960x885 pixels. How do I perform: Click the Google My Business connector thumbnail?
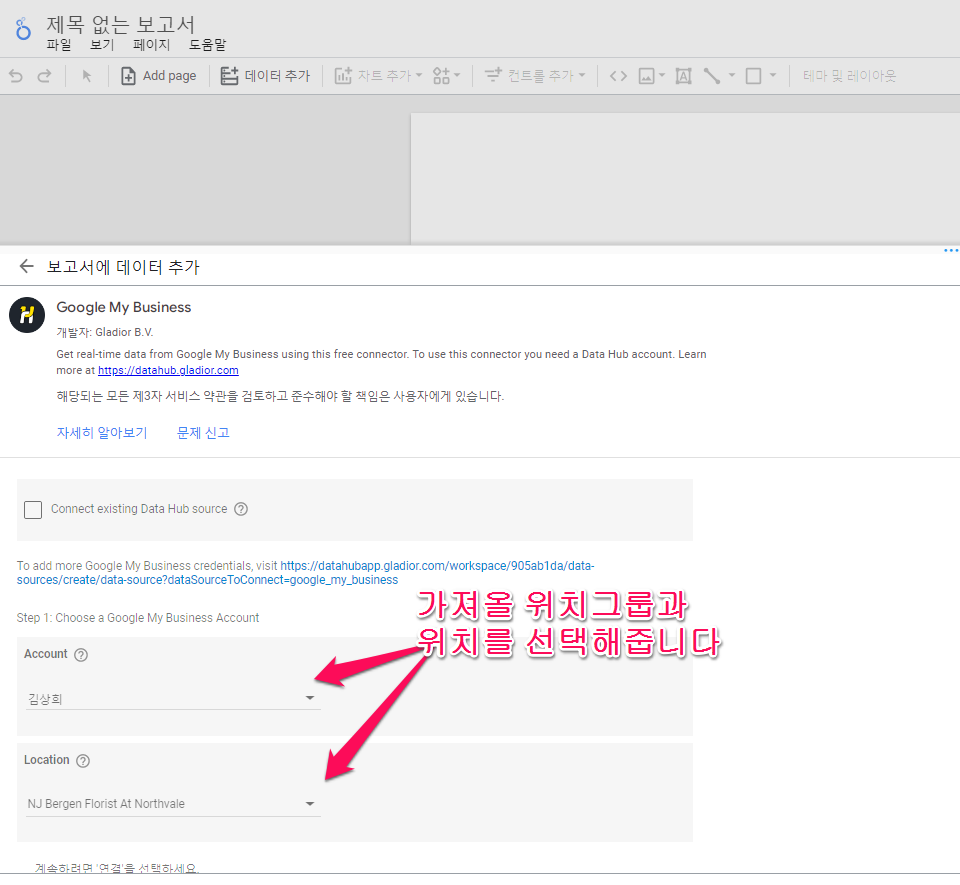click(26, 315)
